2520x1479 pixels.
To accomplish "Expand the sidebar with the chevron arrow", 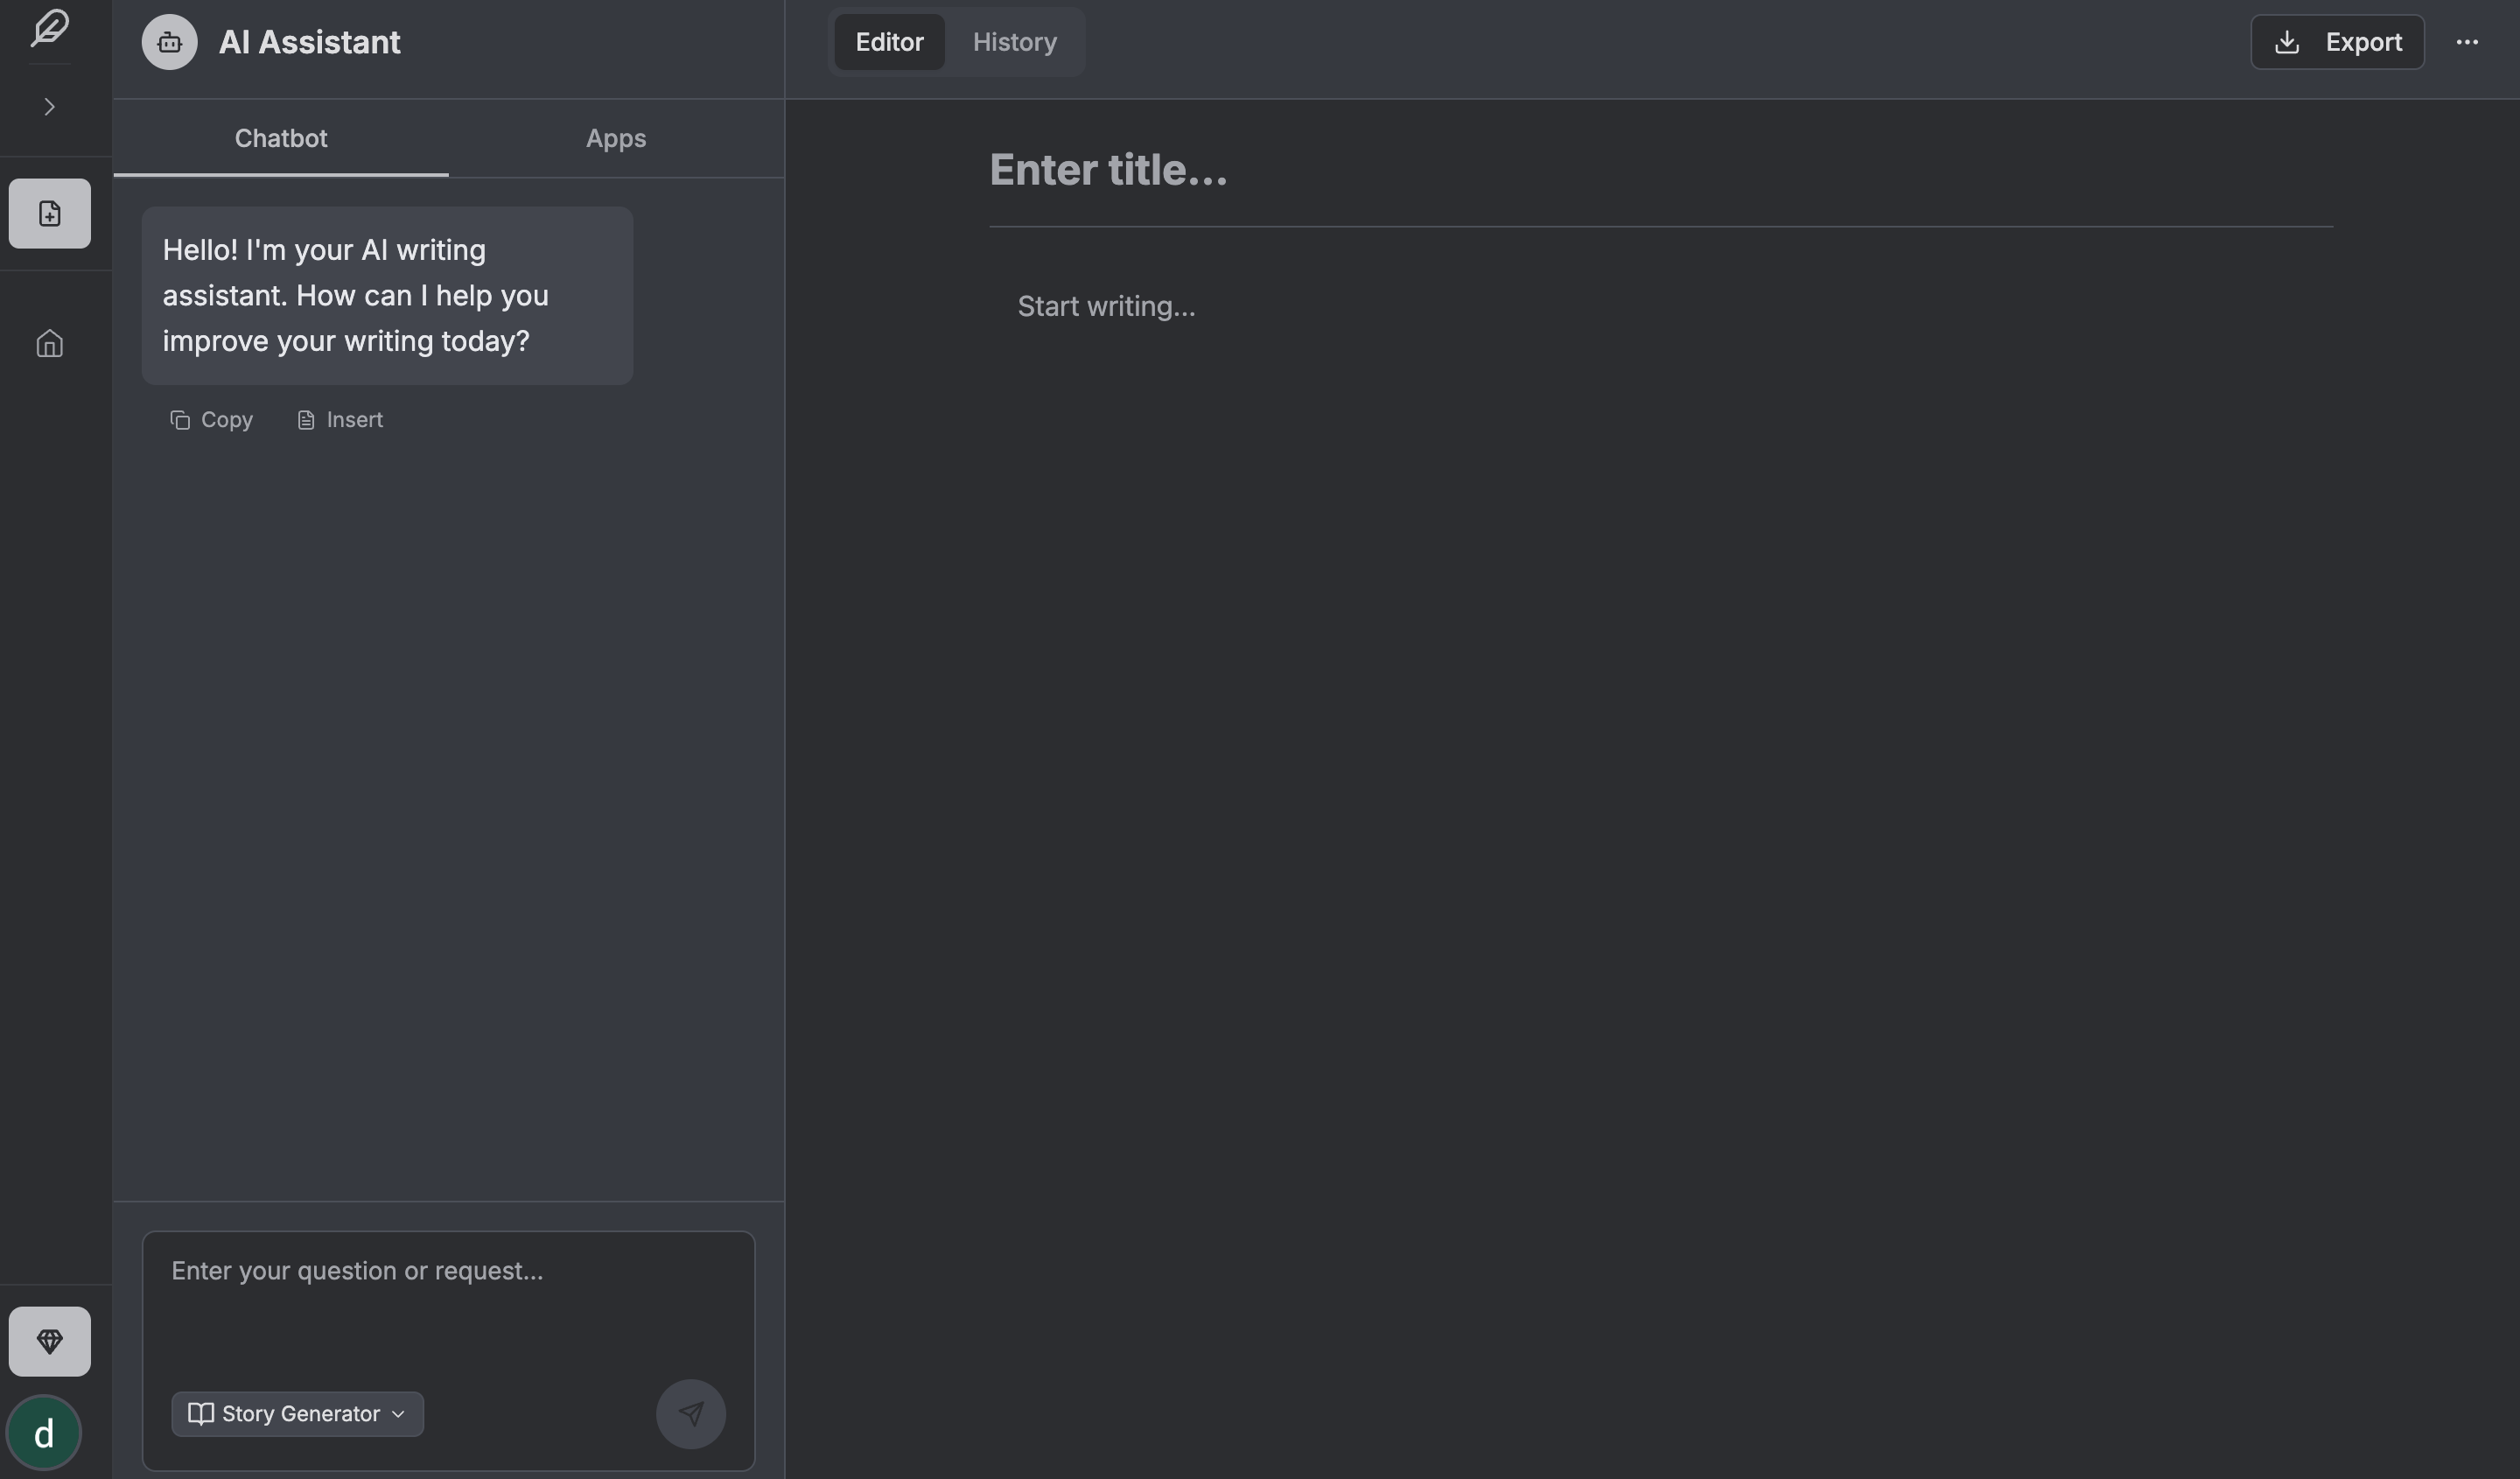I will (49, 106).
